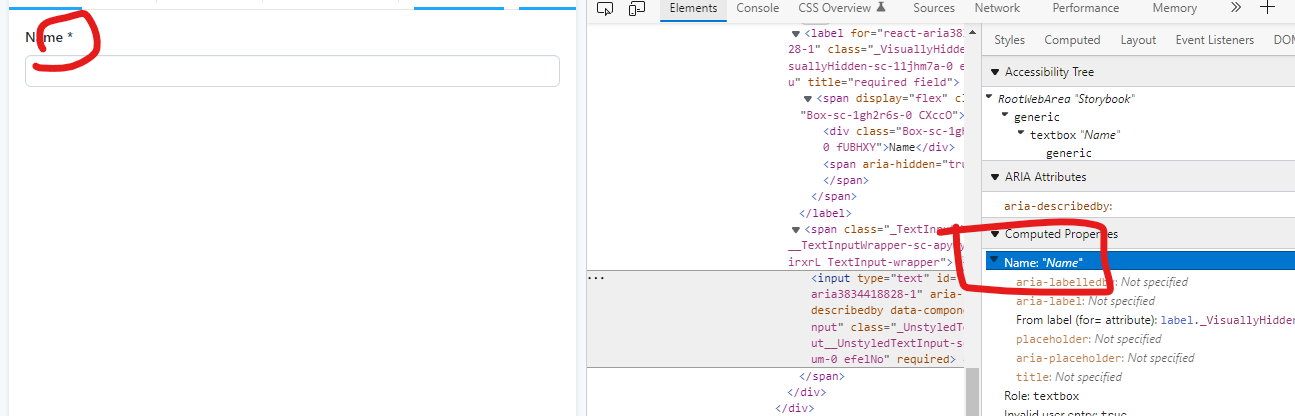Collapse the RootWebArea Storybook node

[x=991, y=98]
